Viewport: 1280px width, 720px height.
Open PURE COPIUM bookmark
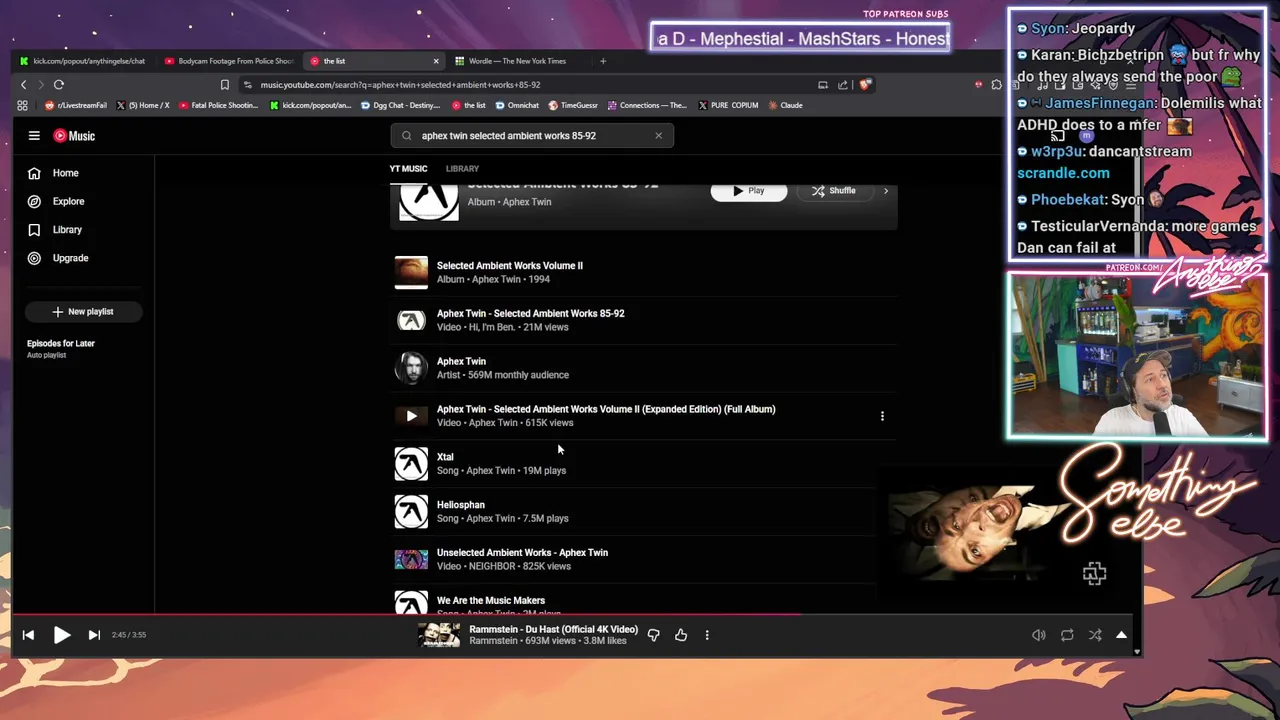tap(728, 105)
